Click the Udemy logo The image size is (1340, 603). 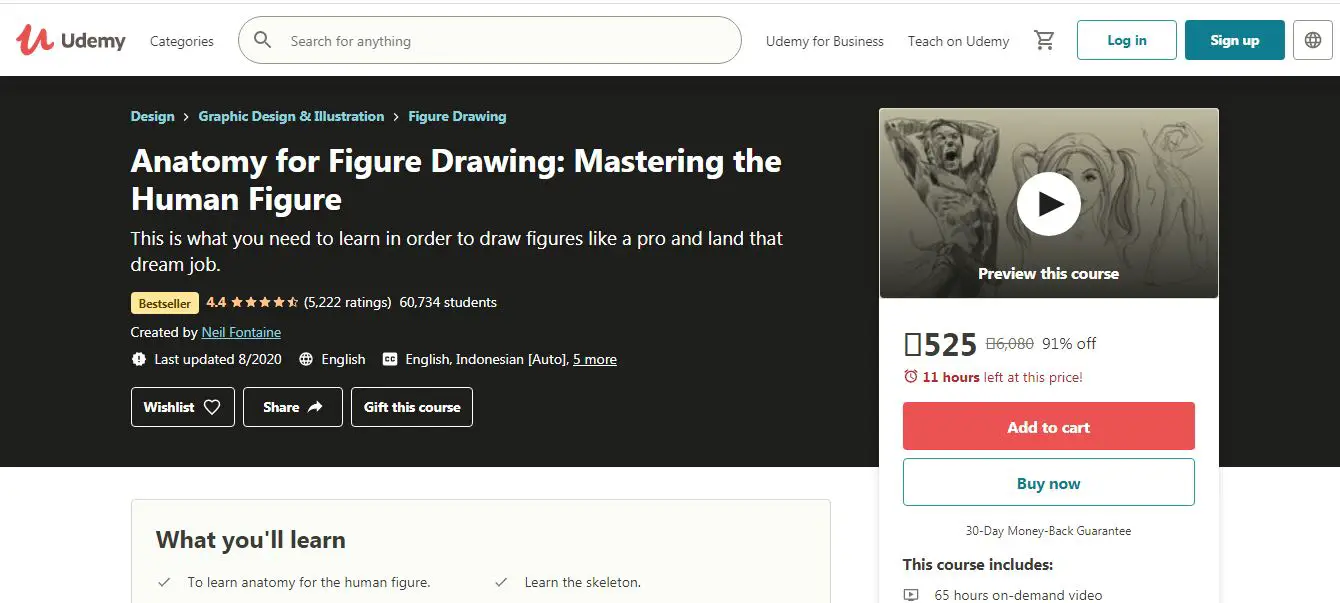coord(71,40)
